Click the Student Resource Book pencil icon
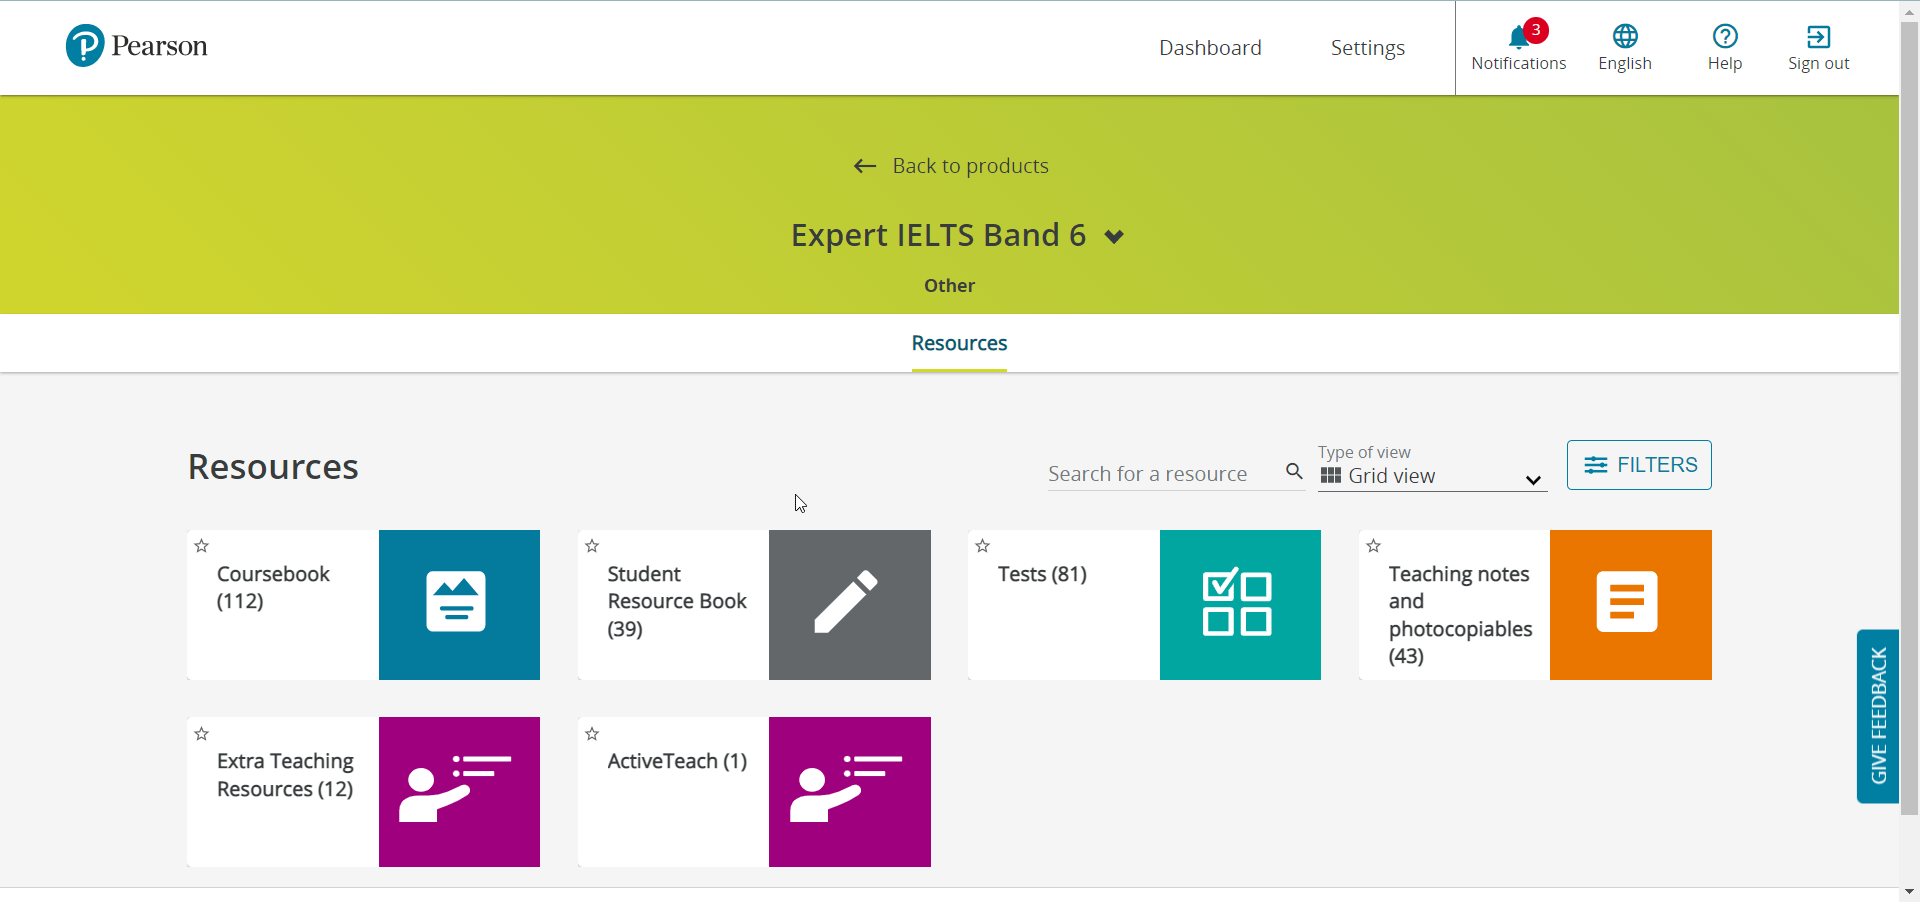Viewport: 1920px width, 902px height. point(849,603)
